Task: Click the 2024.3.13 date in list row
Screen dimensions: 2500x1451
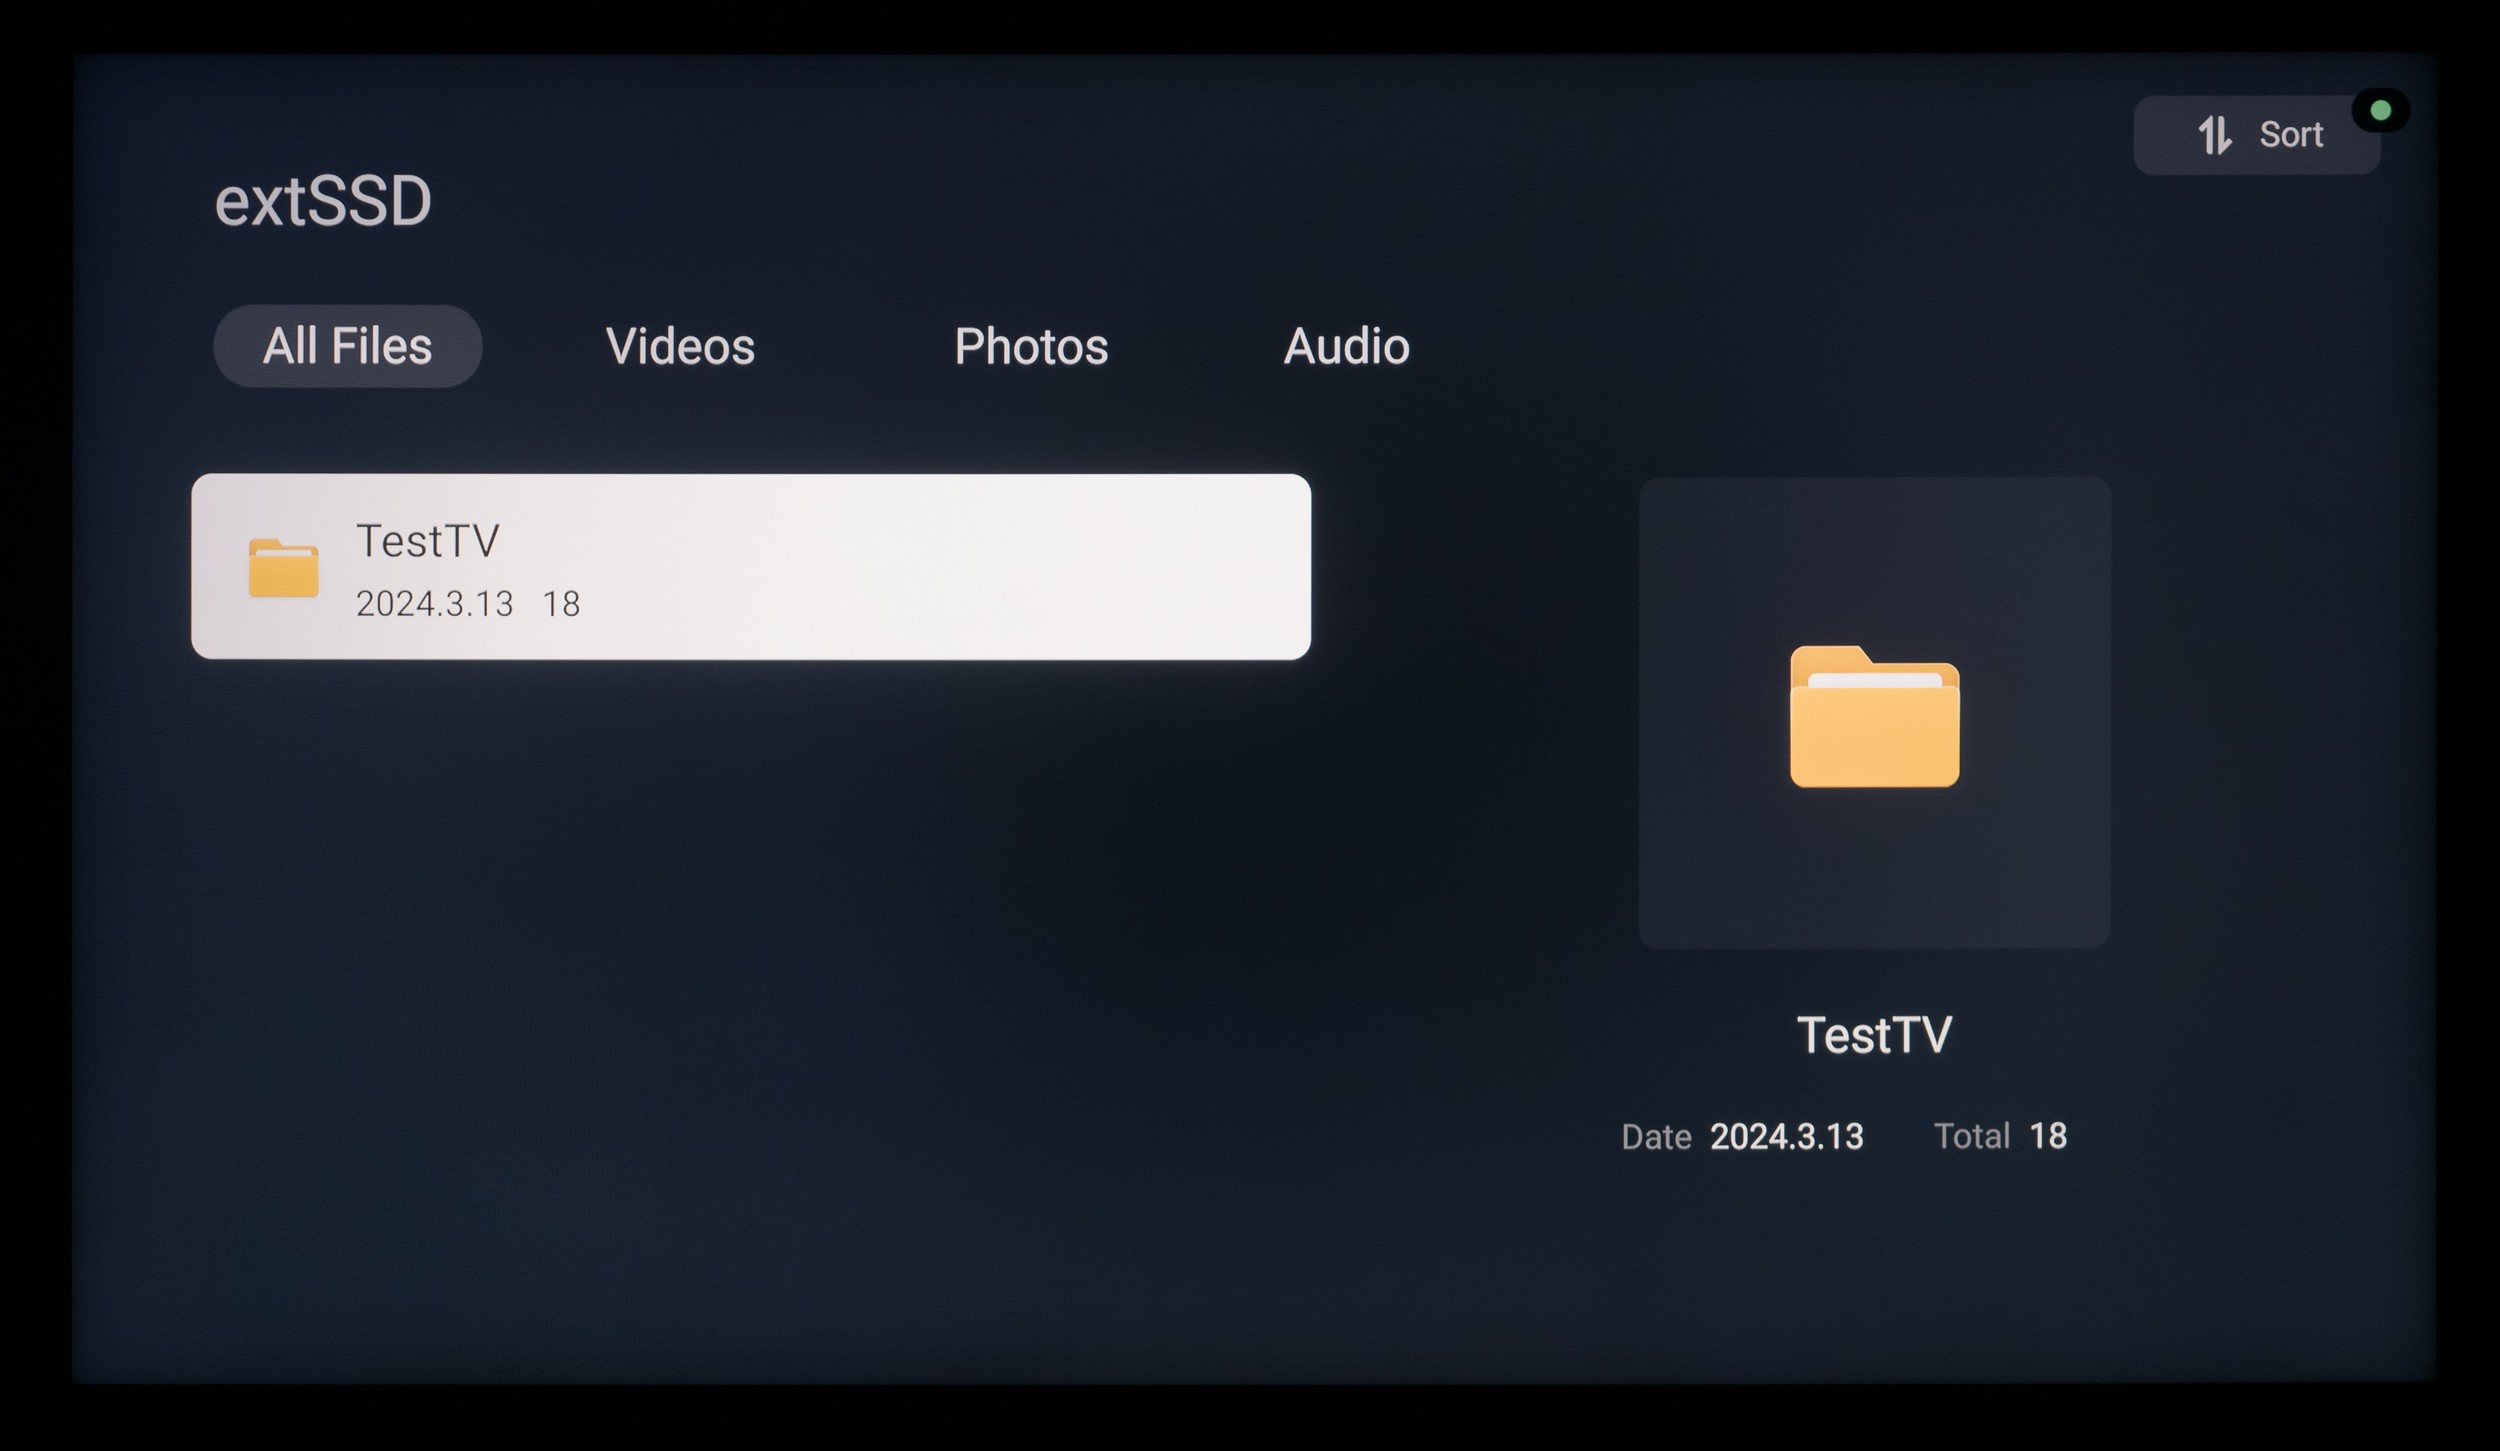Action: pyautogui.click(x=435, y=604)
